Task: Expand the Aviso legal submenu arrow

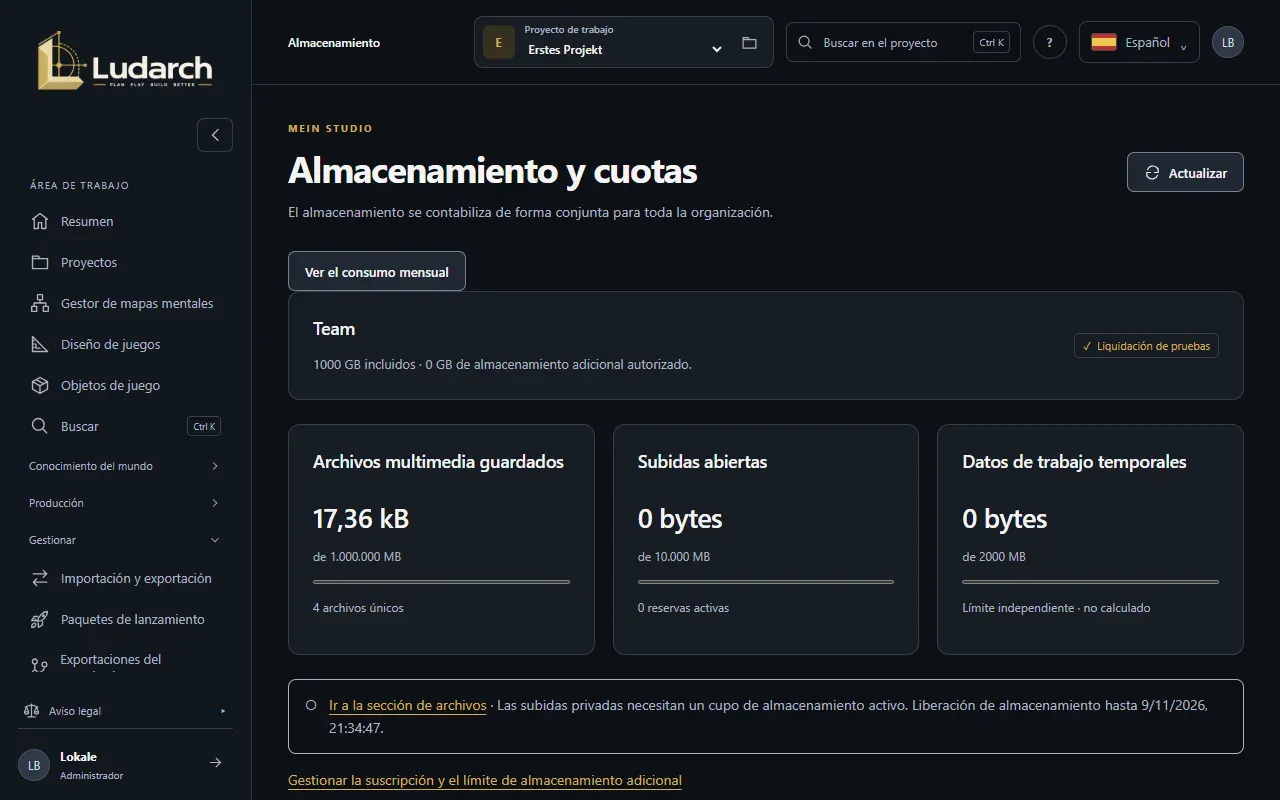Action: click(x=223, y=711)
